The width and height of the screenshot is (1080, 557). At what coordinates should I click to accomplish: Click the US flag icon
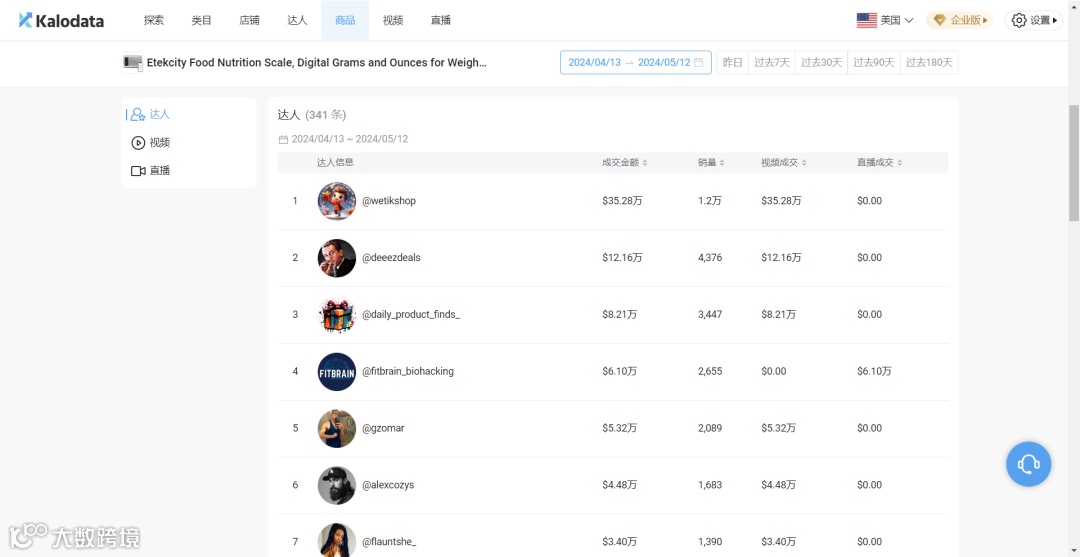coord(866,21)
